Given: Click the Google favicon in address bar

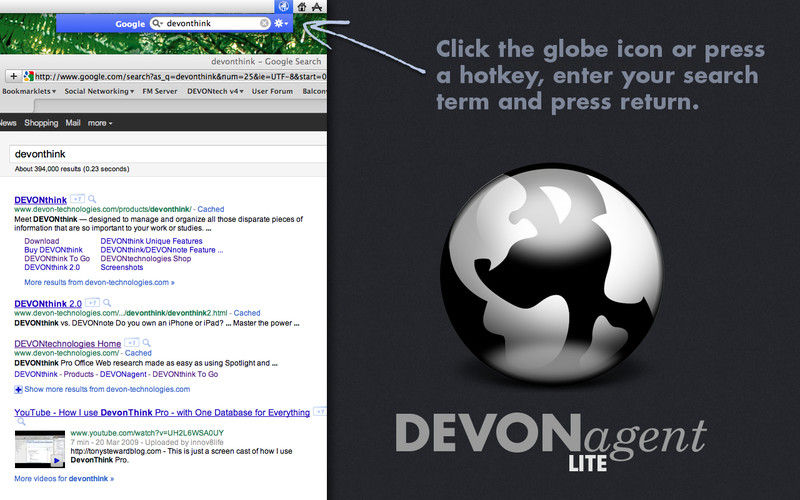Looking at the screenshot, I should (x=28, y=76).
